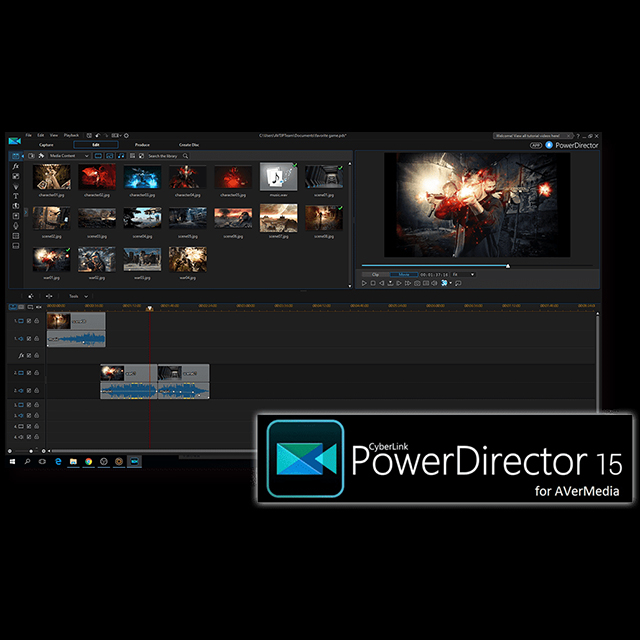Toggle enable checkbox on audio track 1
Viewport: 640px width, 640px height.
tap(29, 339)
